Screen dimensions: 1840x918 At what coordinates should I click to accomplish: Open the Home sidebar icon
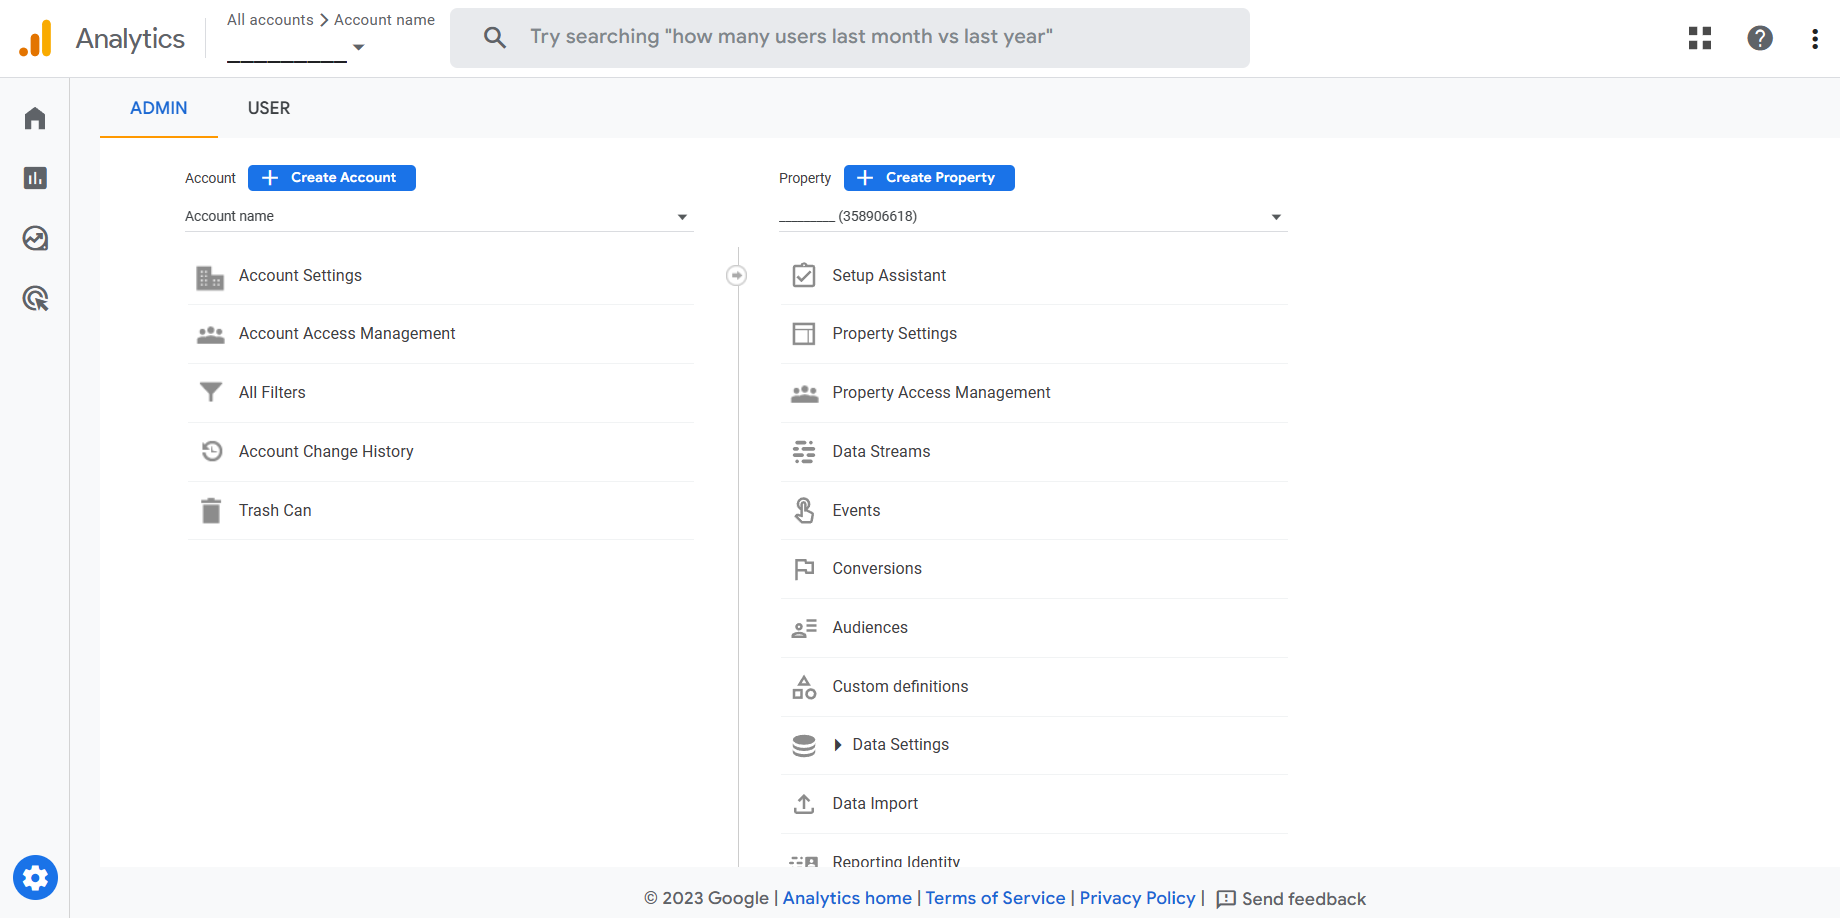(x=35, y=118)
